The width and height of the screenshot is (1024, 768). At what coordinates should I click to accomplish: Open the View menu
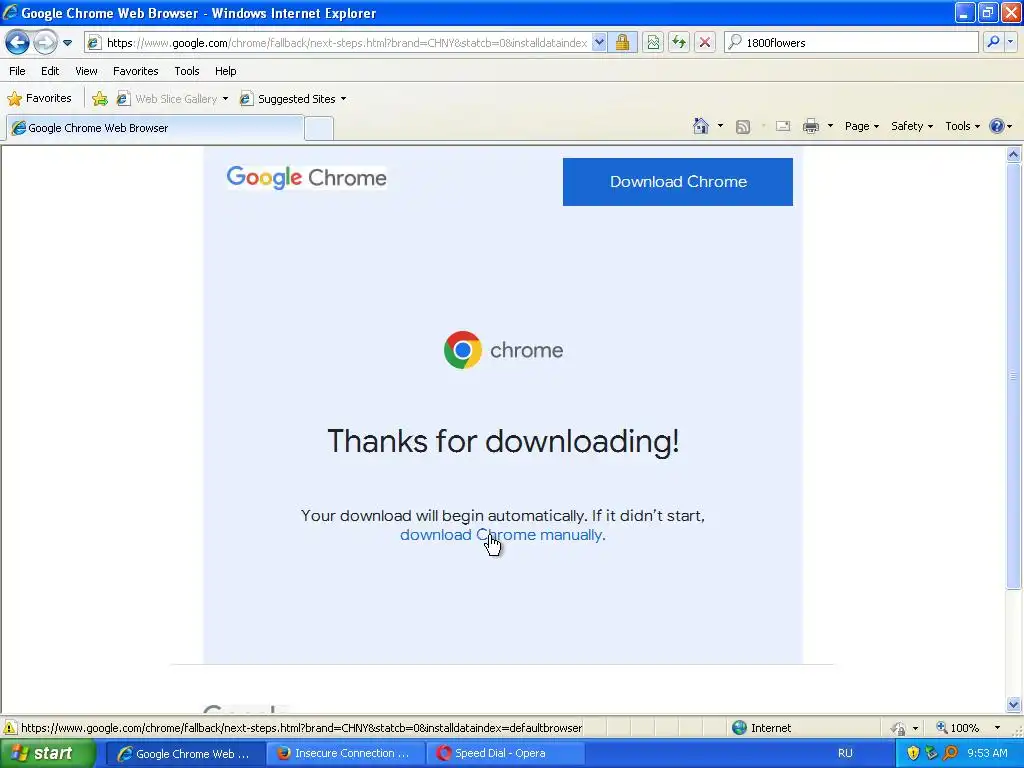click(x=86, y=71)
